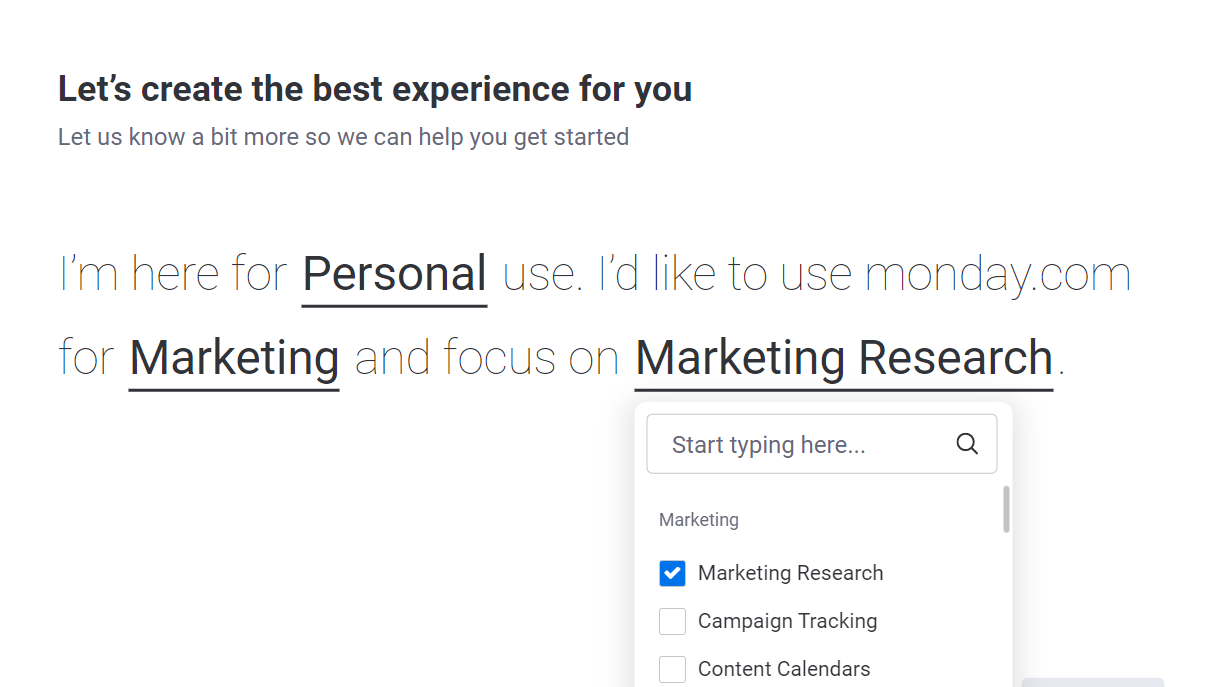The width and height of the screenshot is (1211, 687).
Task: Select the Marketing Research option label
Action: (790, 573)
